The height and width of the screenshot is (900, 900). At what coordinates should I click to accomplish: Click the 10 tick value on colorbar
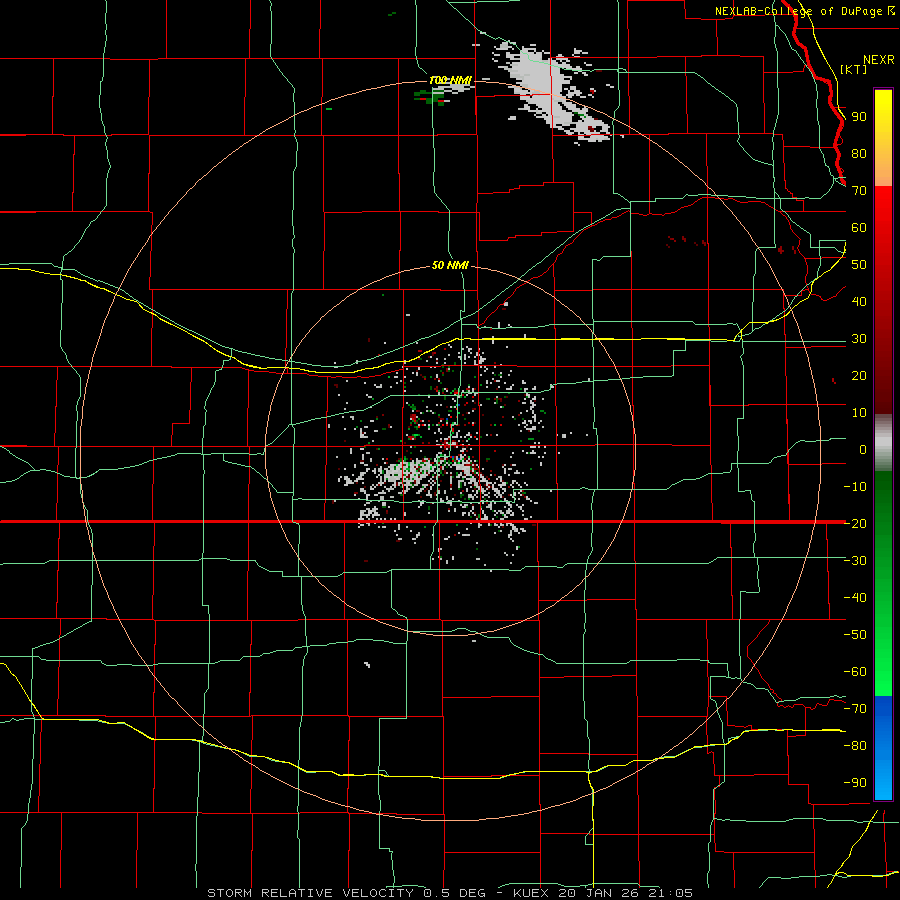pyautogui.click(x=859, y=413)
